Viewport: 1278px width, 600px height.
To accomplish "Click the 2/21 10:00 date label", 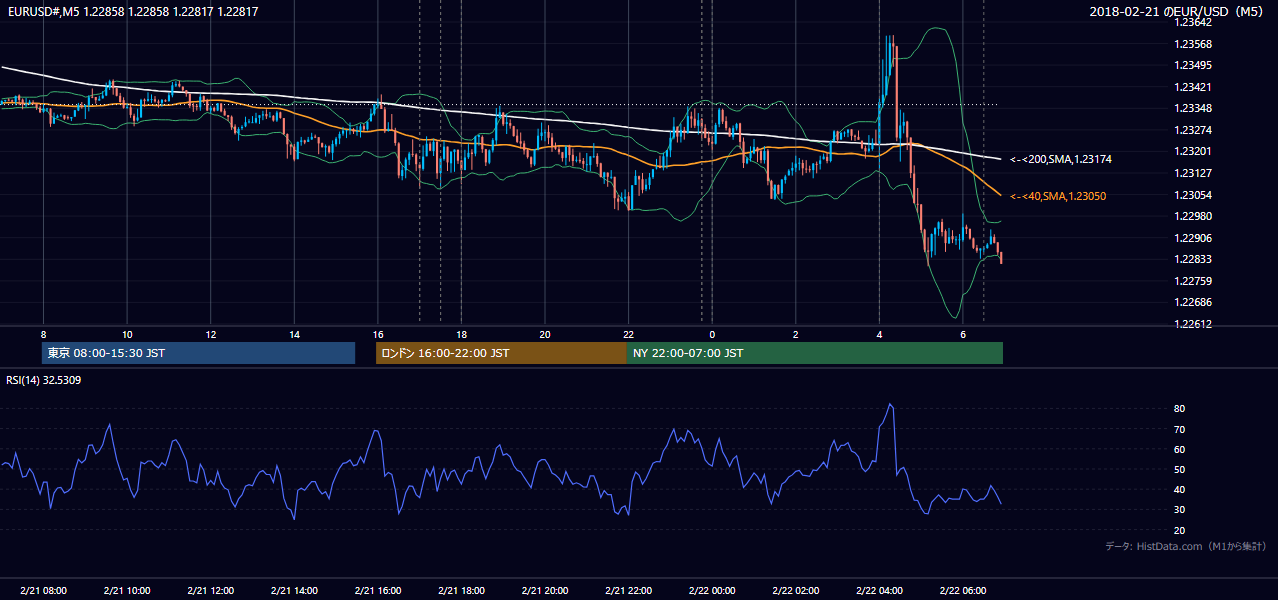I will tap(127, 591).
